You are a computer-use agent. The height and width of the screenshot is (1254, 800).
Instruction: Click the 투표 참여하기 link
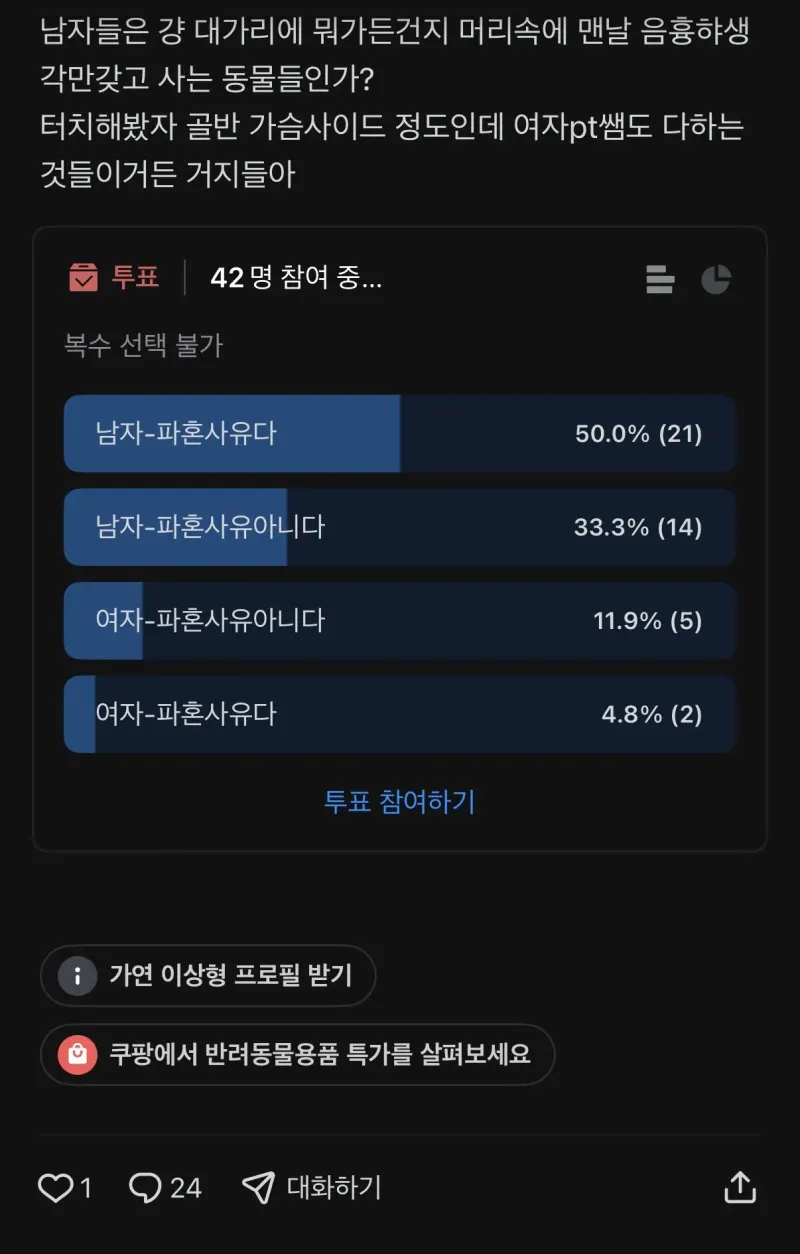tap(400, 801)
